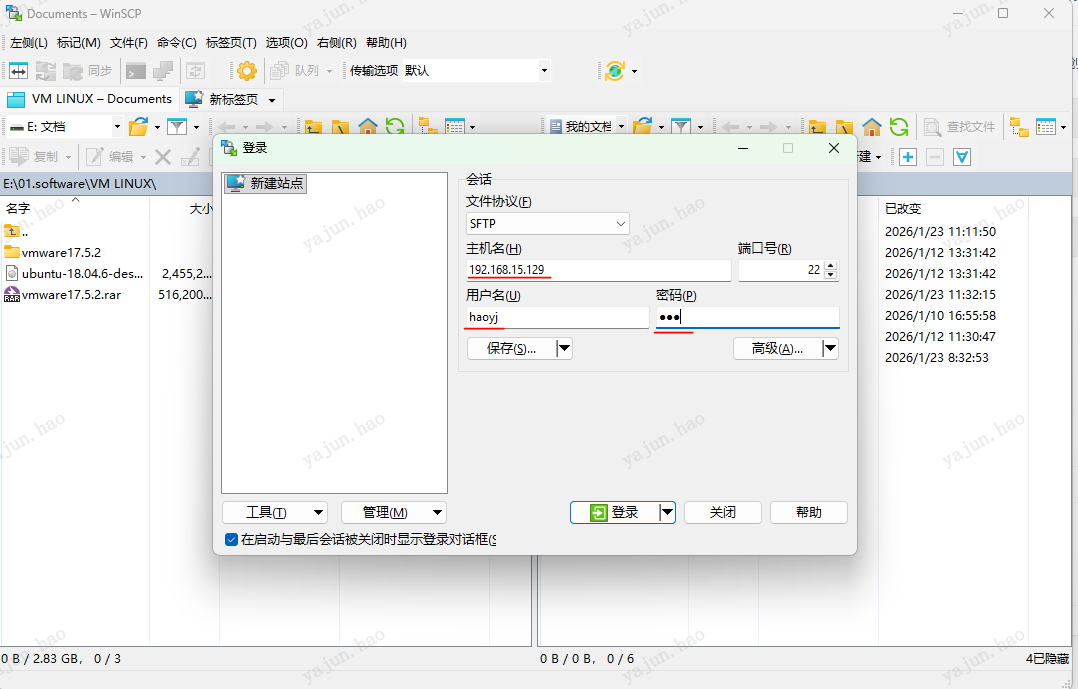
Task: Show the directory tree in the left panel
Action: 428,127
